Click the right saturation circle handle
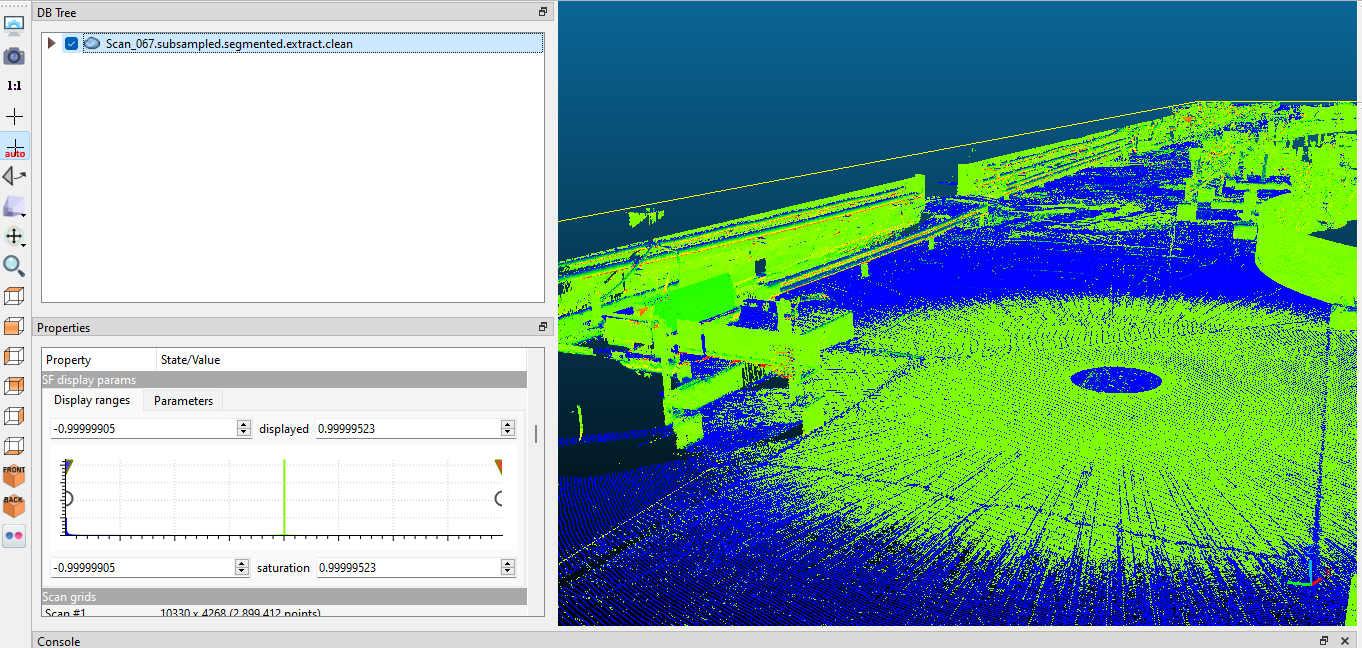Screen dimensions: 1362x648 [x=499, y=498]
